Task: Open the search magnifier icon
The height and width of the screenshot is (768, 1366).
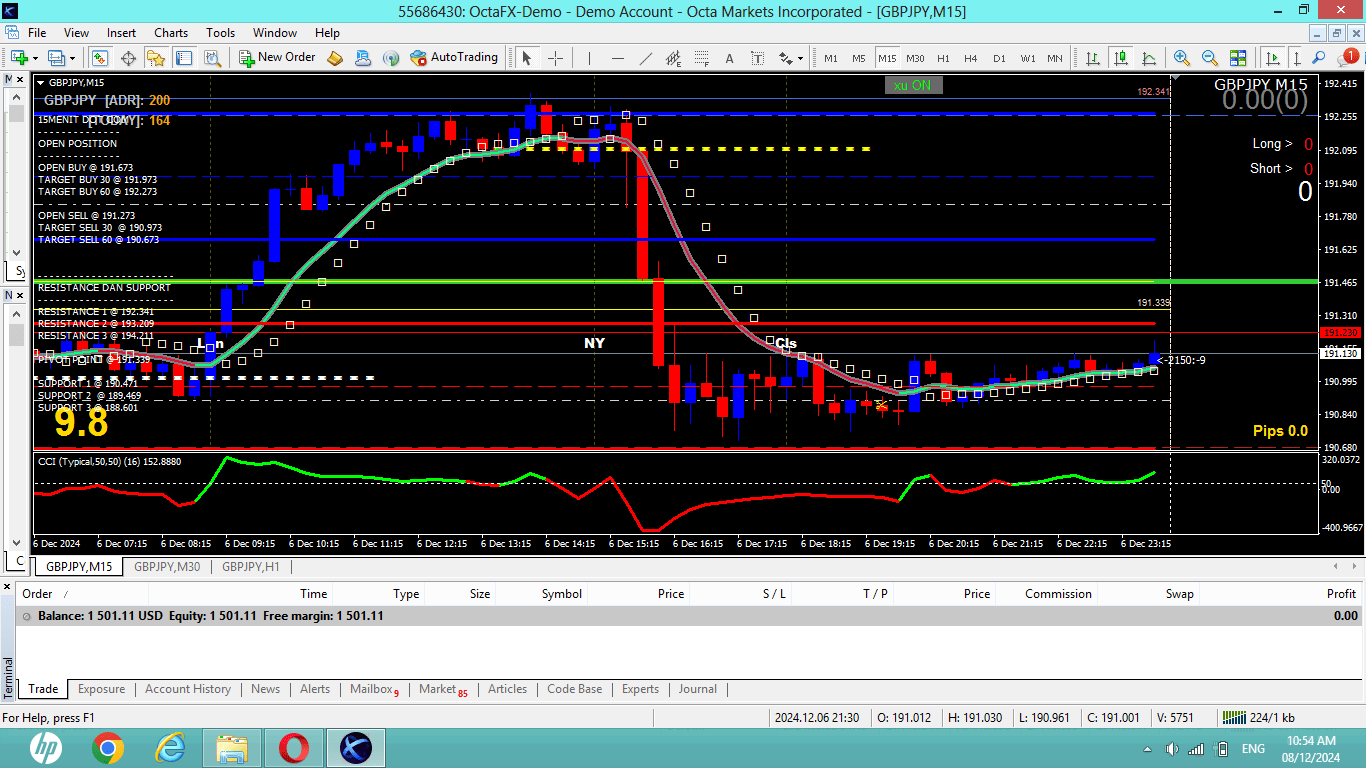Action: click(x=1320, y=58)
